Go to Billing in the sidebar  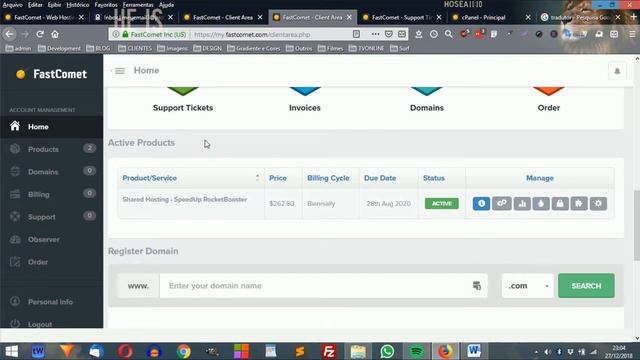(51, 194)
